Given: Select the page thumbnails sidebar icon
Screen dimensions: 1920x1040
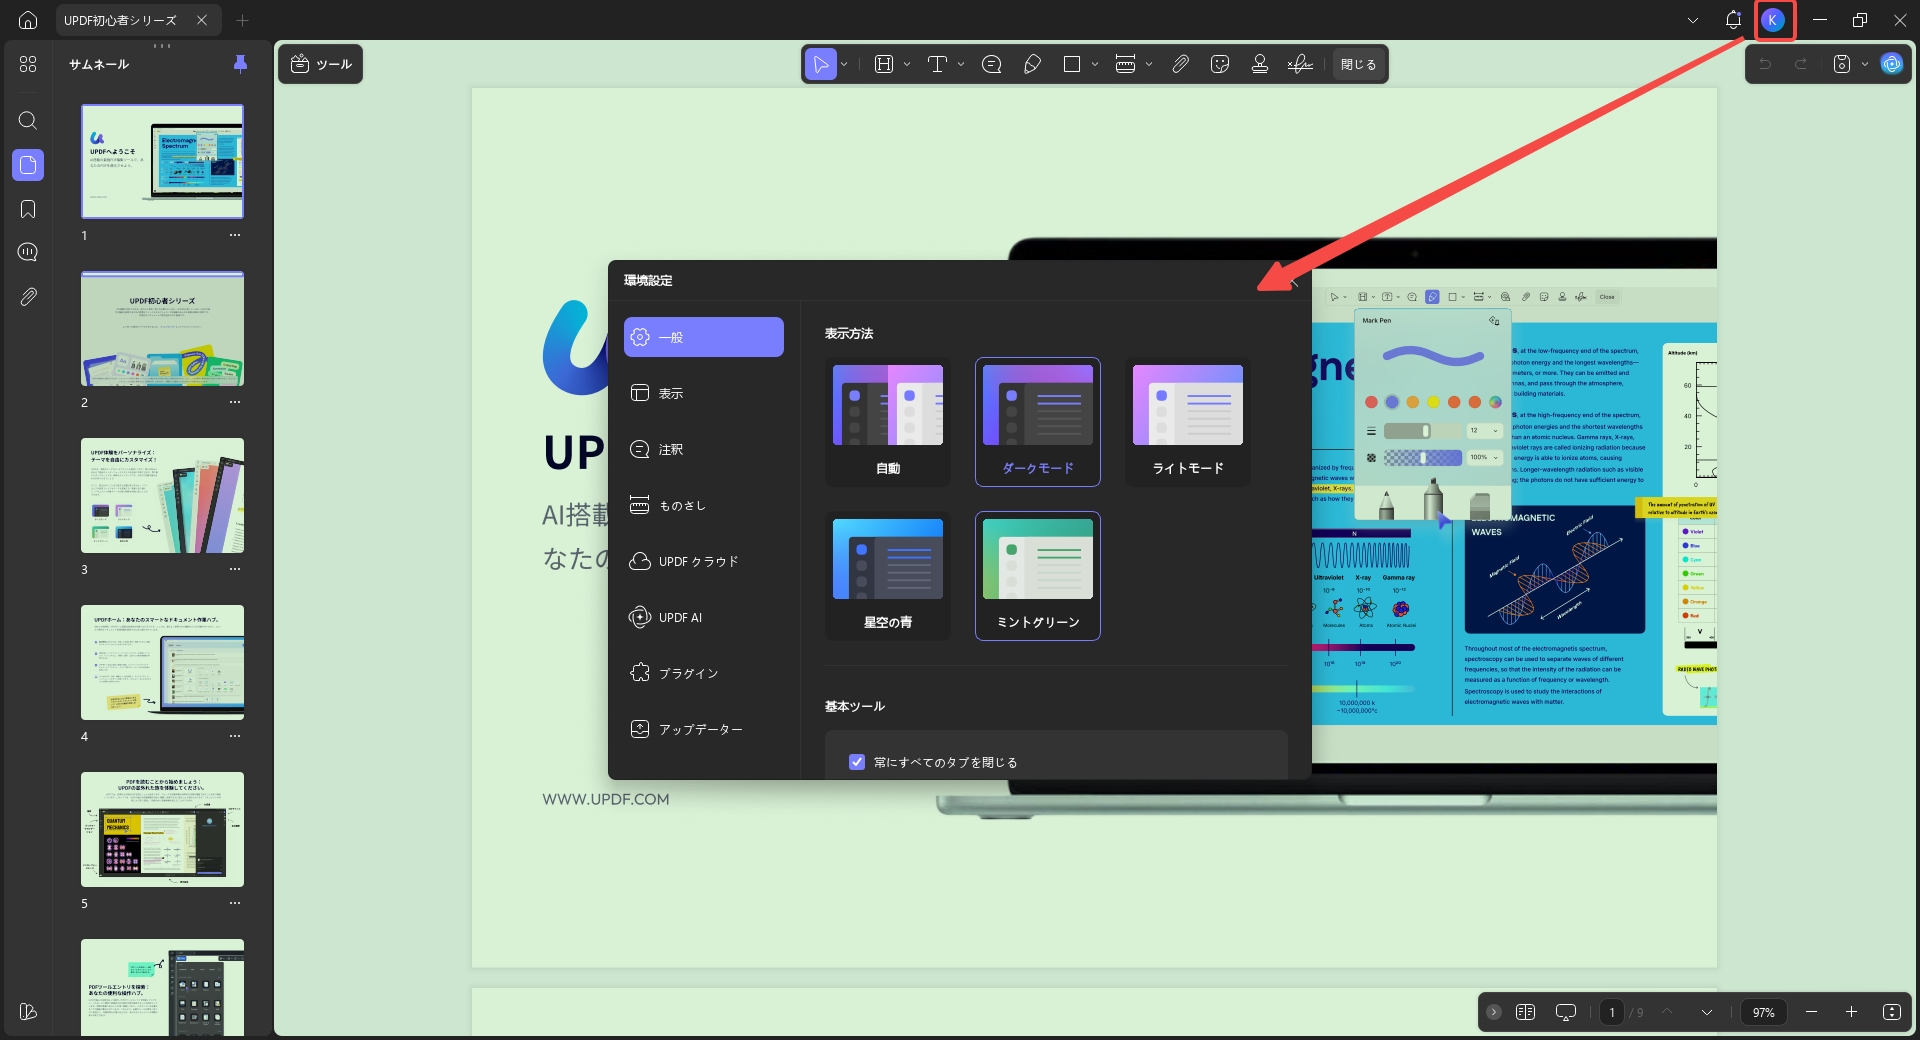Looking at the screenshot, I should [28, 165].
